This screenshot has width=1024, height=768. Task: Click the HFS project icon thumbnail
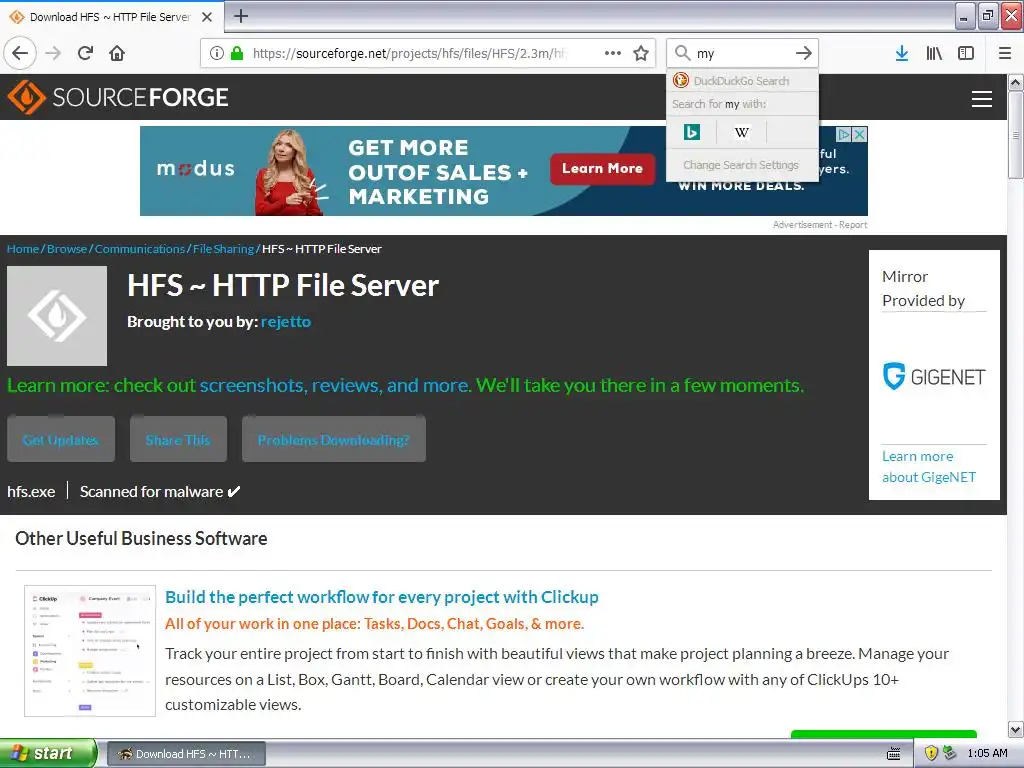(57, 316)
